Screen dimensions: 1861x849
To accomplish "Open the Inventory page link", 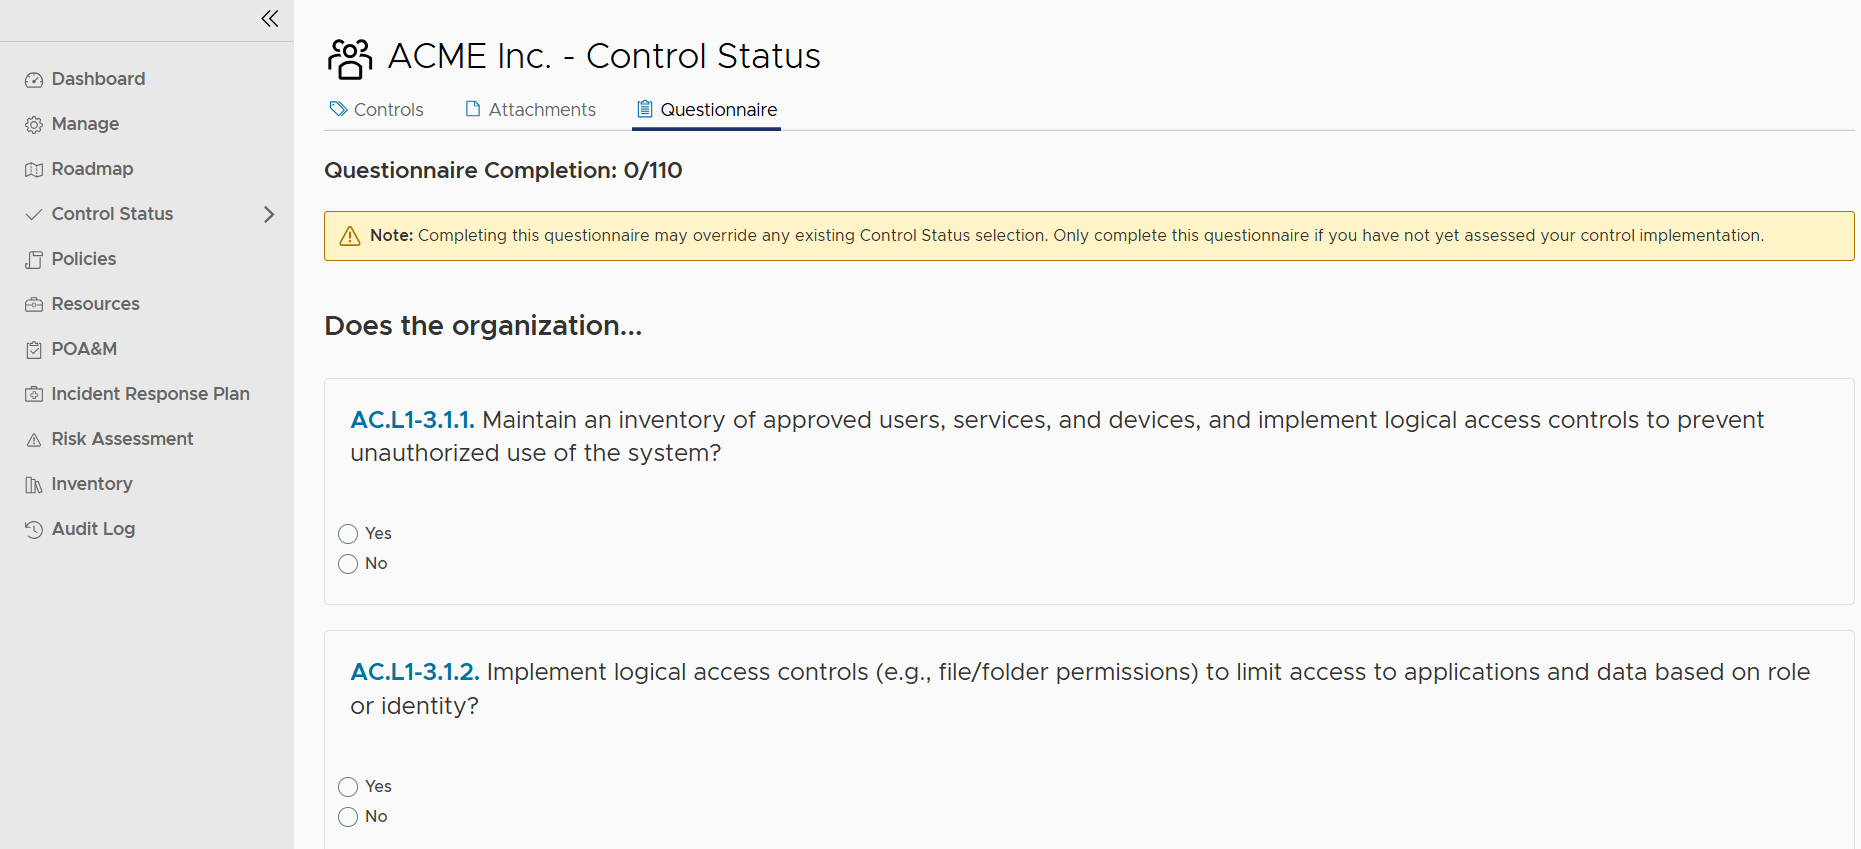I will pos(92,484).
